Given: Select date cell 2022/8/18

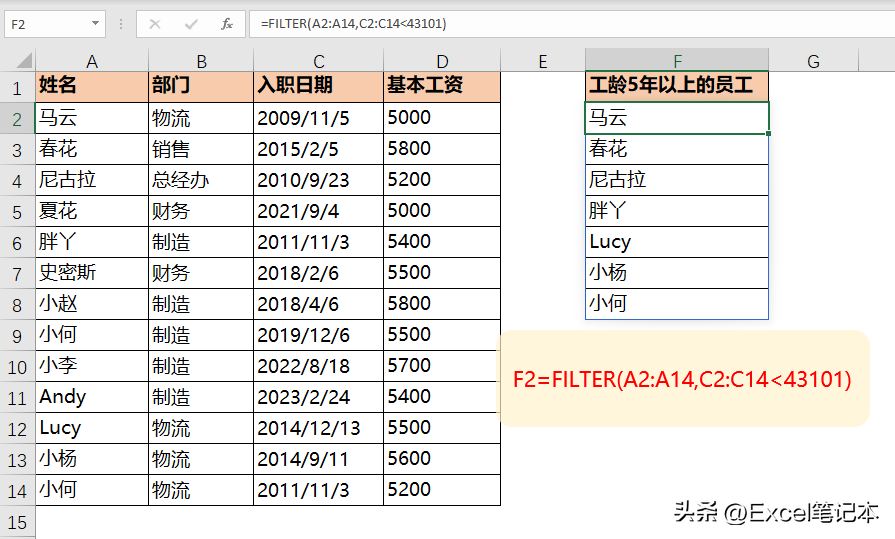Looking at the screenshot, I should pos(319,365).
